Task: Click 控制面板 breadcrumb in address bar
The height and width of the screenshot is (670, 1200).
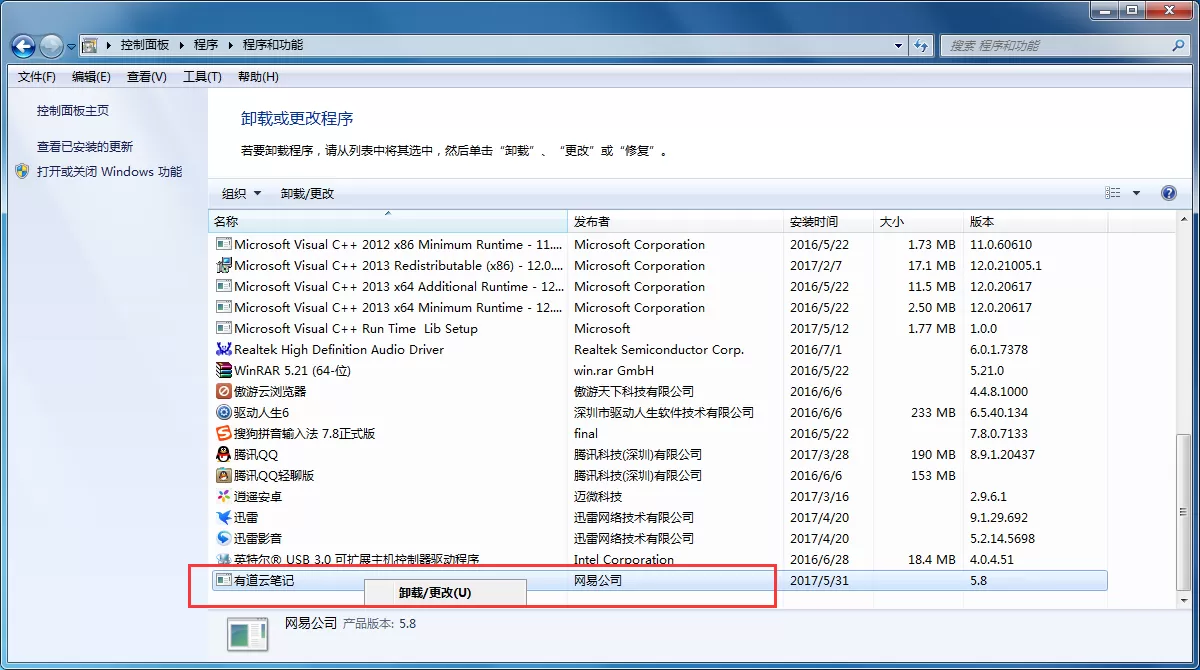Action: [145, 45]
